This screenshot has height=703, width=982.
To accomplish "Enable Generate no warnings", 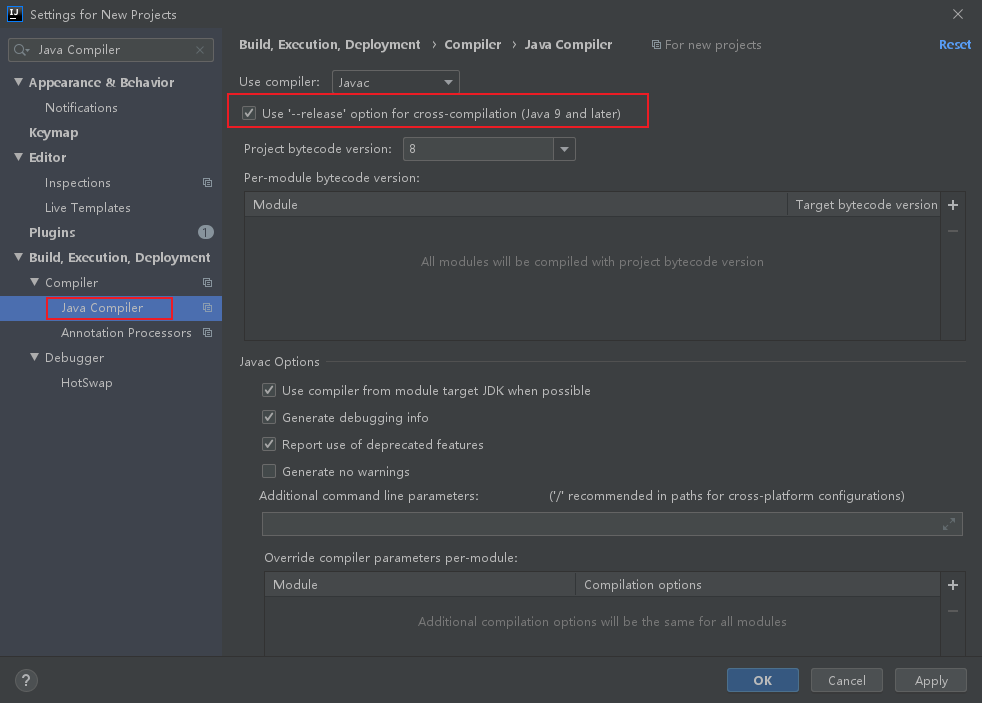I will click(269, 471).
